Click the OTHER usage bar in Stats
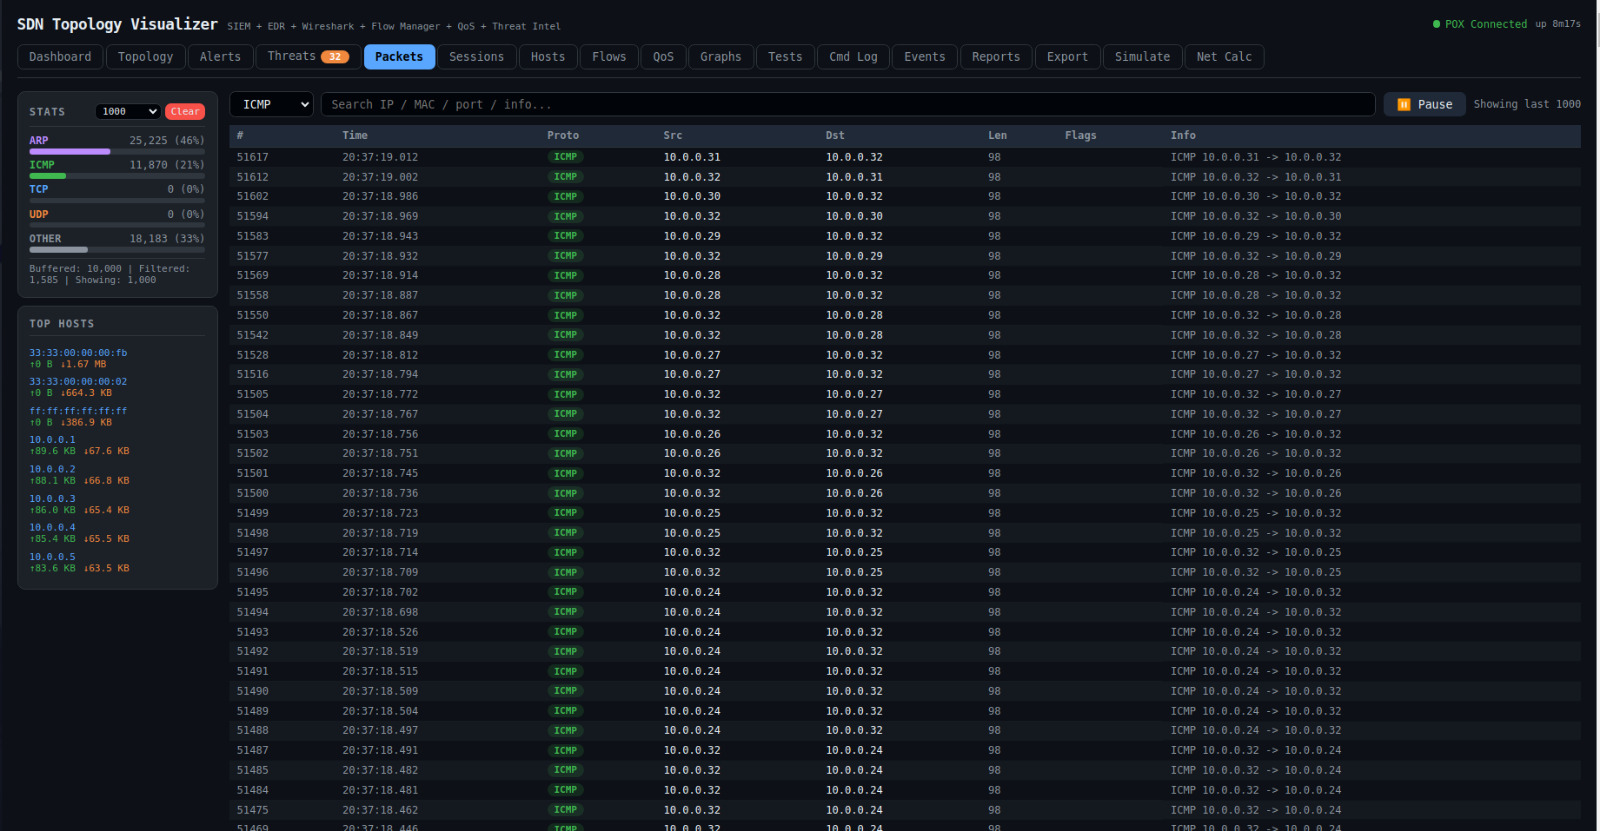This screenshot has height=831, width=1600. tap(117, 250)
